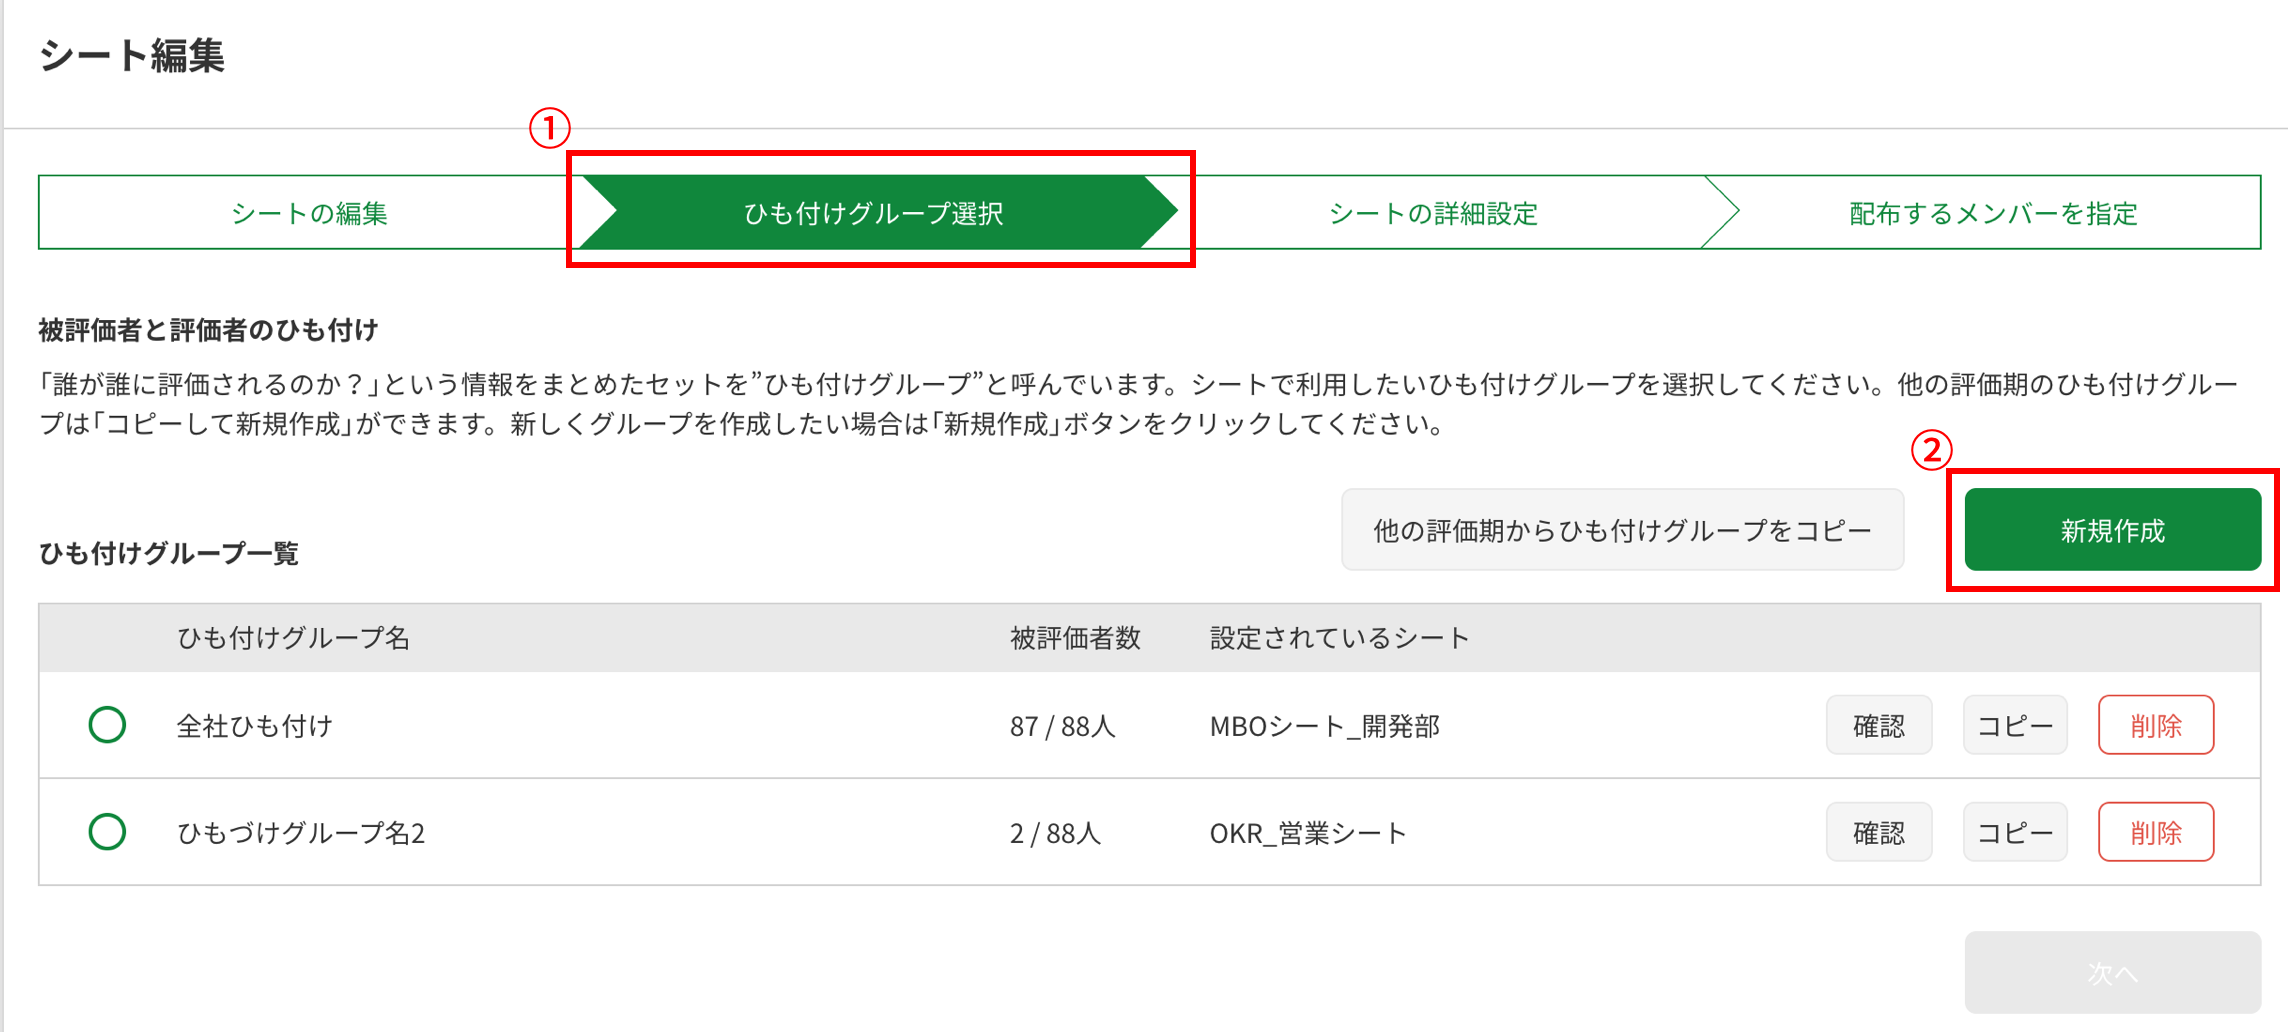Go to the シートの編集 step

(309, 213)
